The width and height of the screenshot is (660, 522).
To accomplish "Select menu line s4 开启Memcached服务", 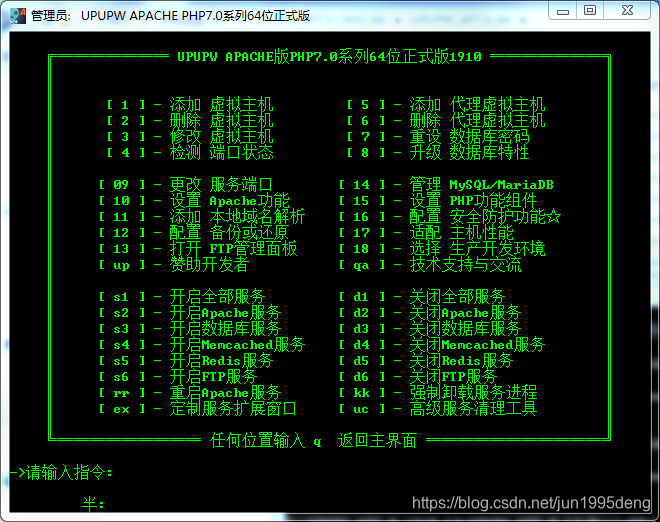I will (202, 344).
